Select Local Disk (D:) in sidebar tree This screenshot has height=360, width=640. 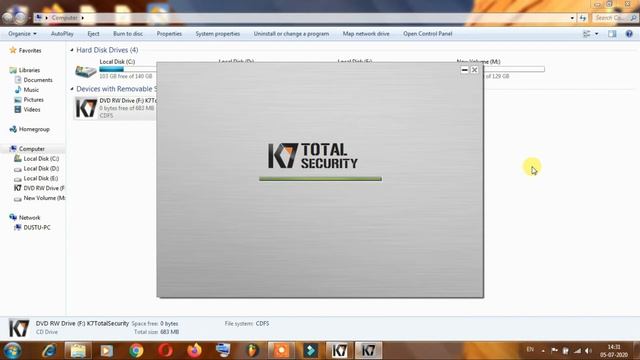pyautogui.click(x=41, y=169)
